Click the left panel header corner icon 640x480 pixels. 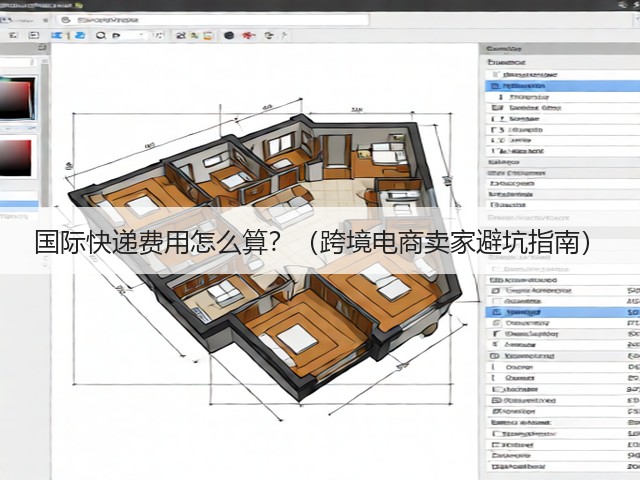click(x=42, y=48)
